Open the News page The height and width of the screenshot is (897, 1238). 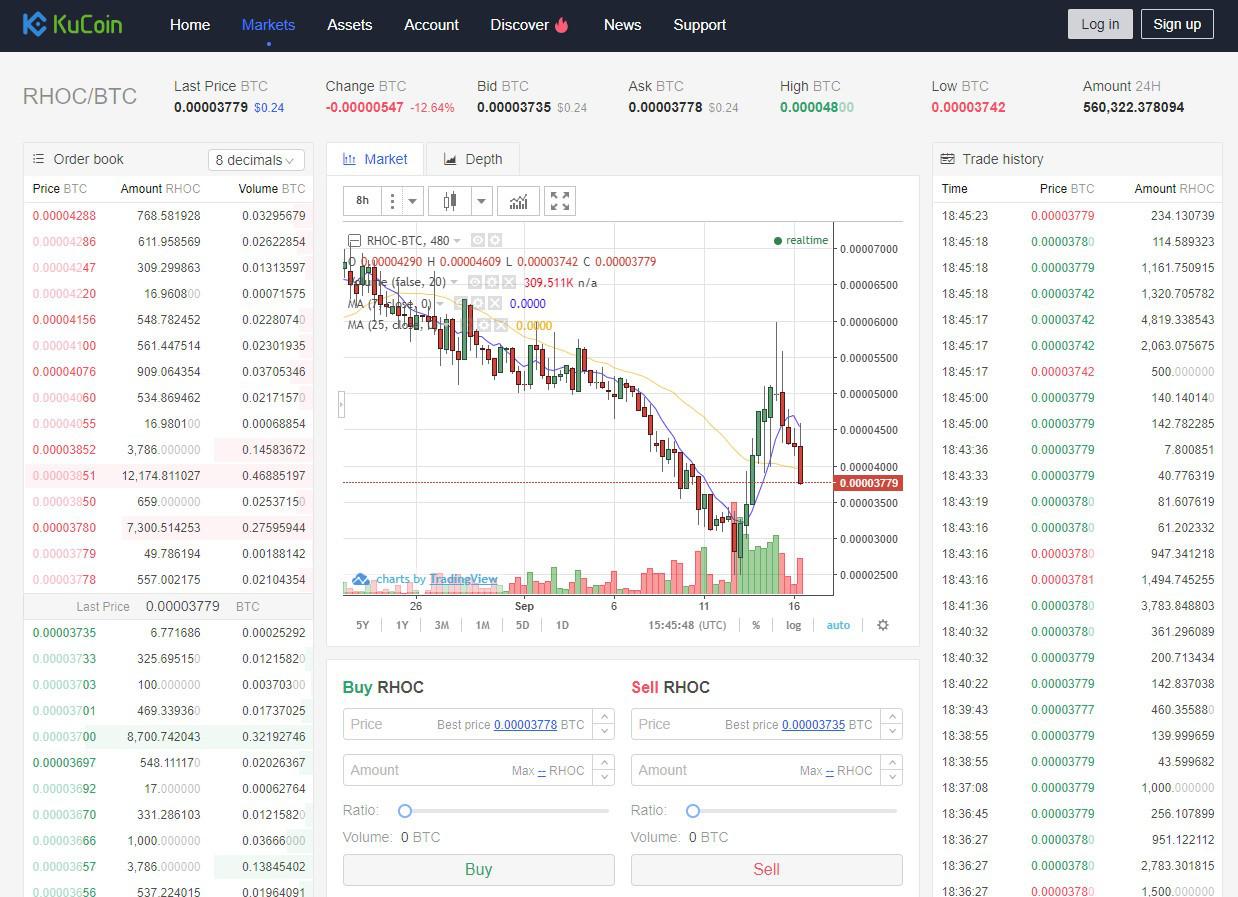[622, 25]
